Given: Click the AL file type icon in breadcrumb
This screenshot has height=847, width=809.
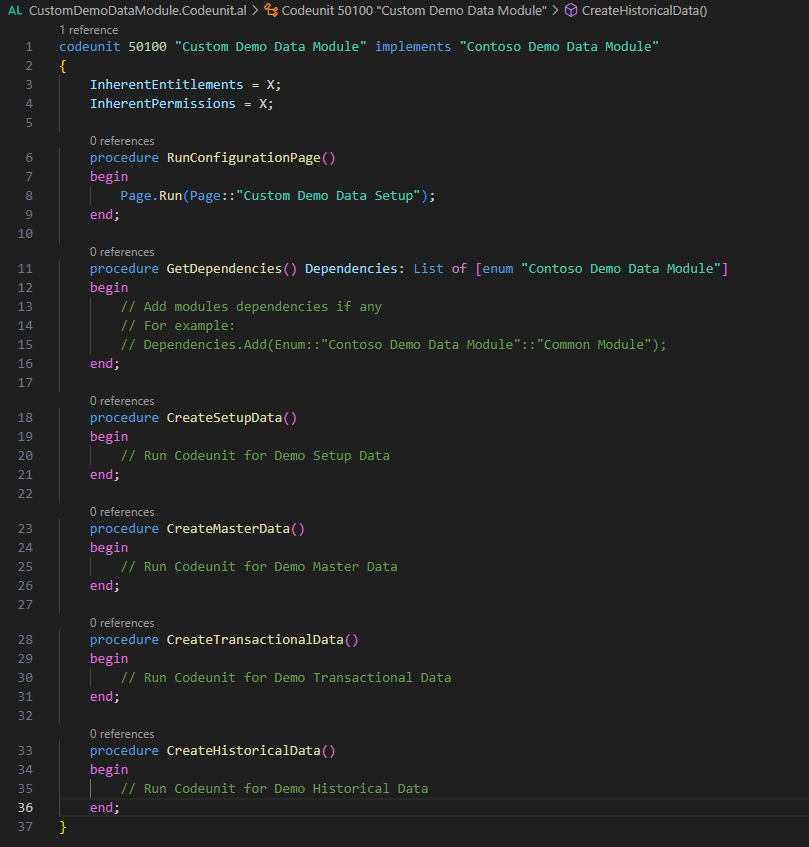Looking at the screenshot, I should click(15, 10).
